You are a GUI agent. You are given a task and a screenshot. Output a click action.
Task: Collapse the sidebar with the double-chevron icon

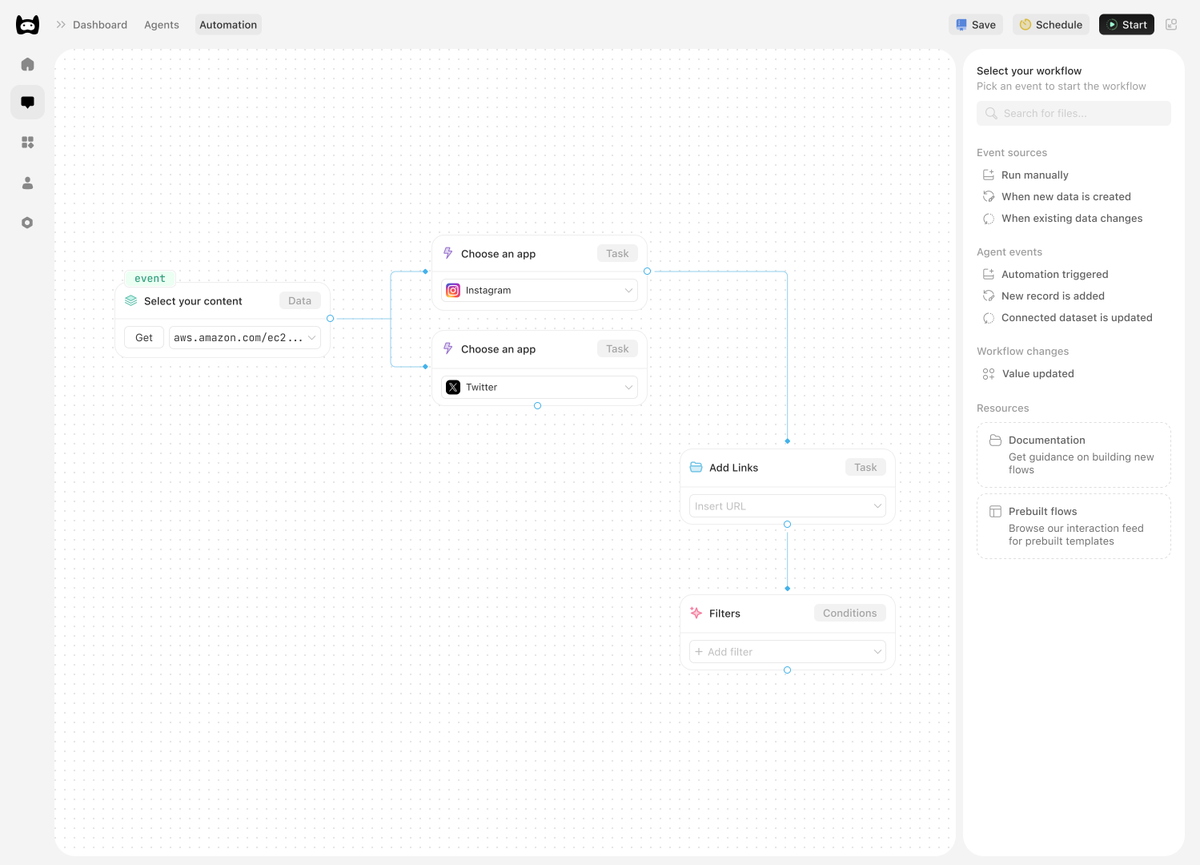(62, 24)
